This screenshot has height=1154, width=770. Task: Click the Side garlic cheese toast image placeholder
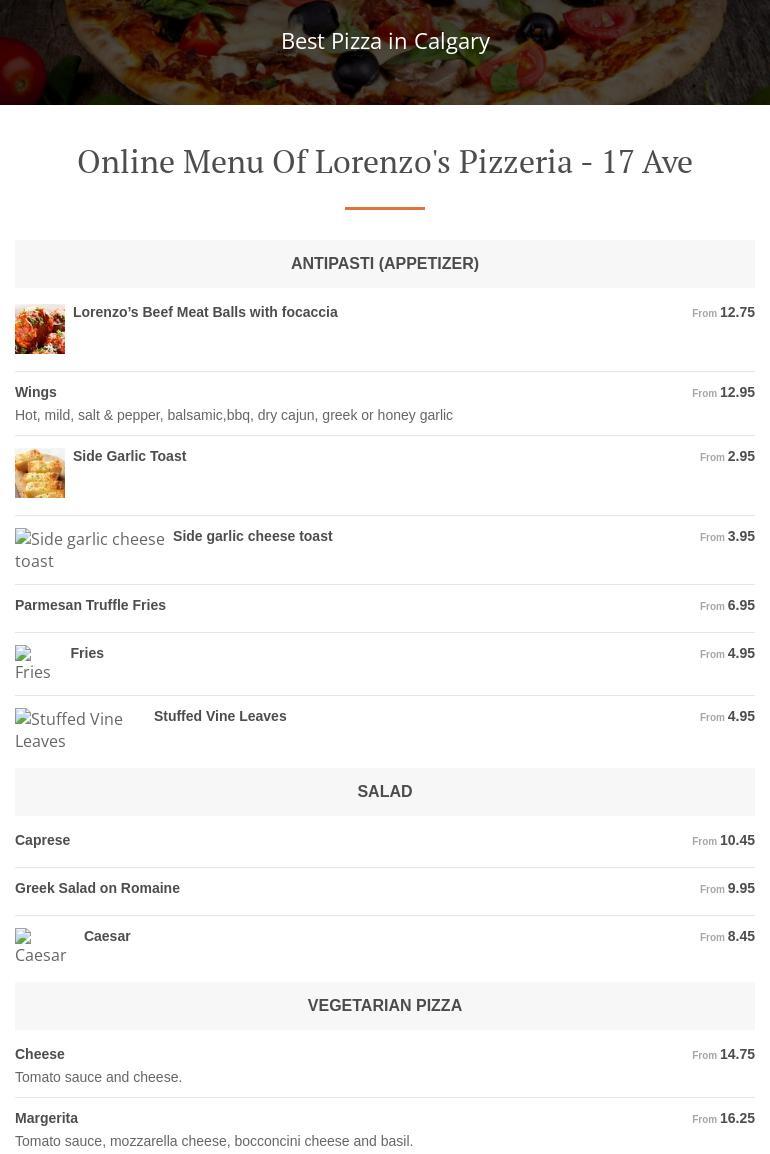point(89,550)
